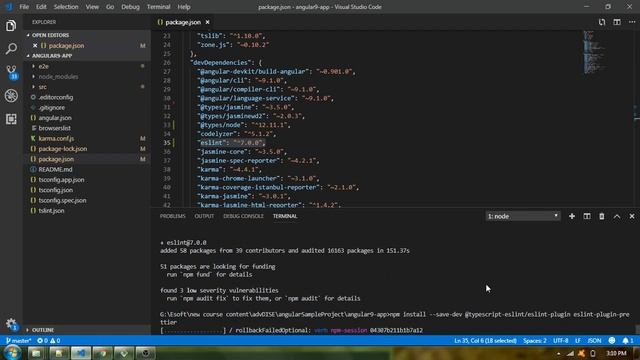This screenshot has height=360, width=640.
Task: Click the VS Code taskbar icon
Action: coord(80,353)
